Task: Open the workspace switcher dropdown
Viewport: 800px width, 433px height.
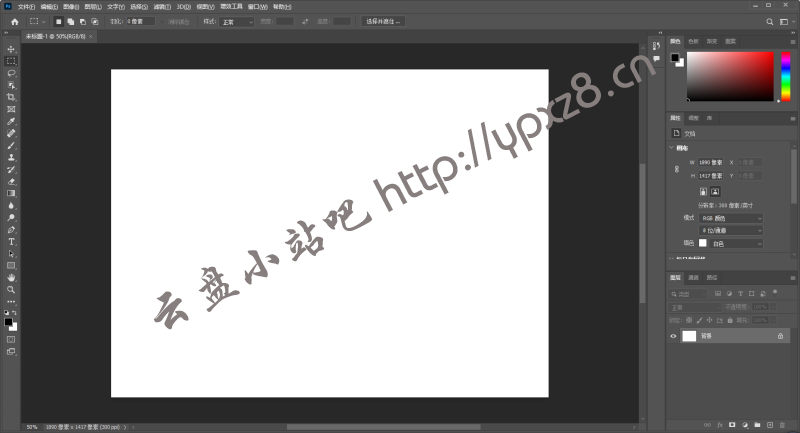Action: pyautogui.click(x=786, y=21)
